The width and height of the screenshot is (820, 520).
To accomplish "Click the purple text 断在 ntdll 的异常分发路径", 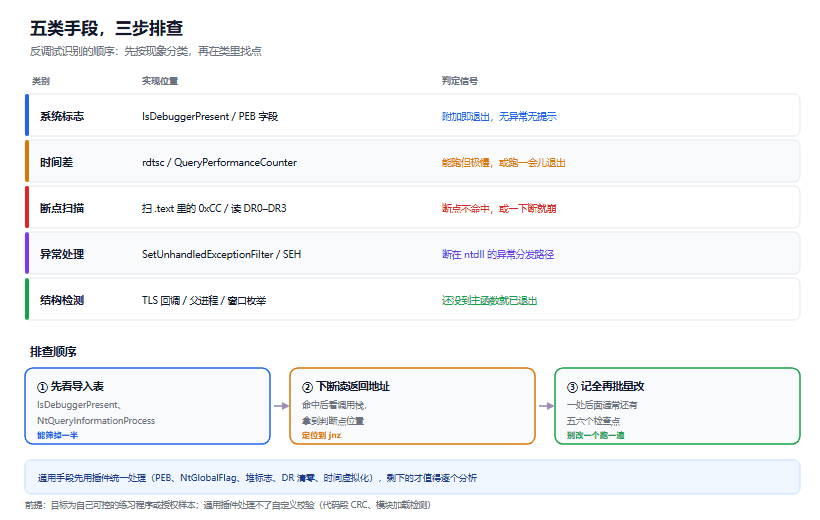I will point(498,255).
